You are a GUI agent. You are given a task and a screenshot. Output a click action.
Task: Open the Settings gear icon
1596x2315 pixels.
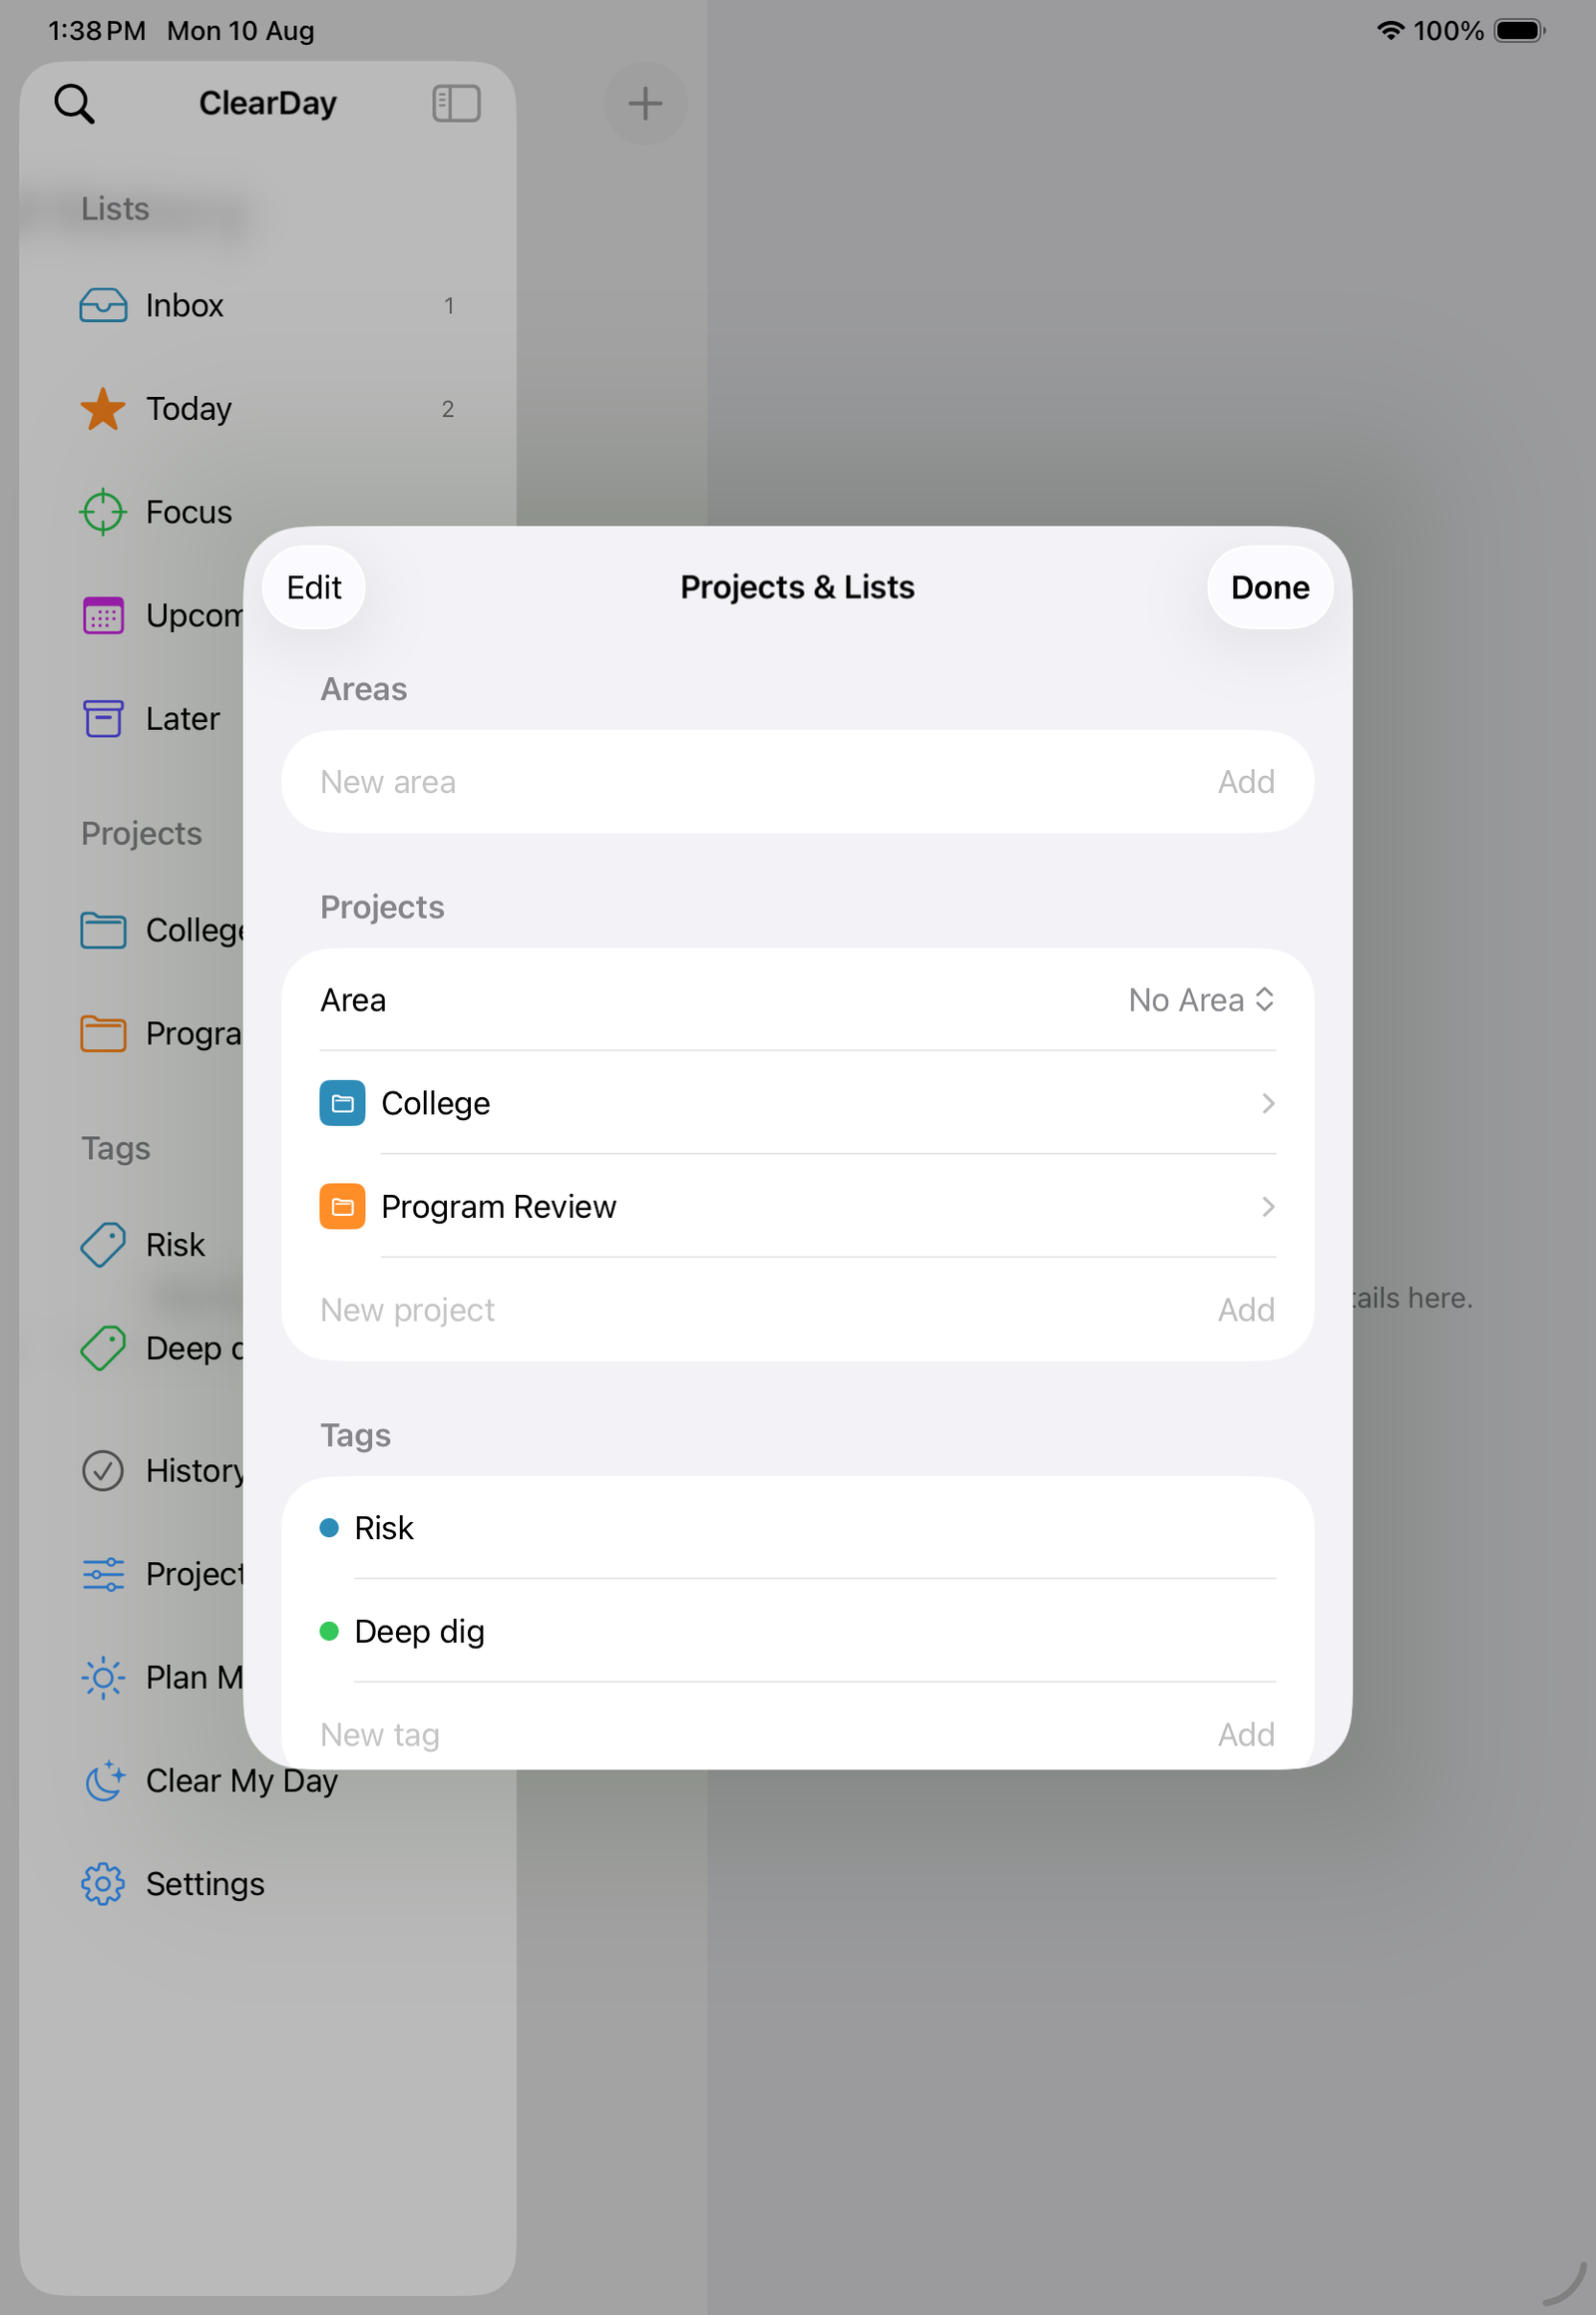coord(103,1884)
